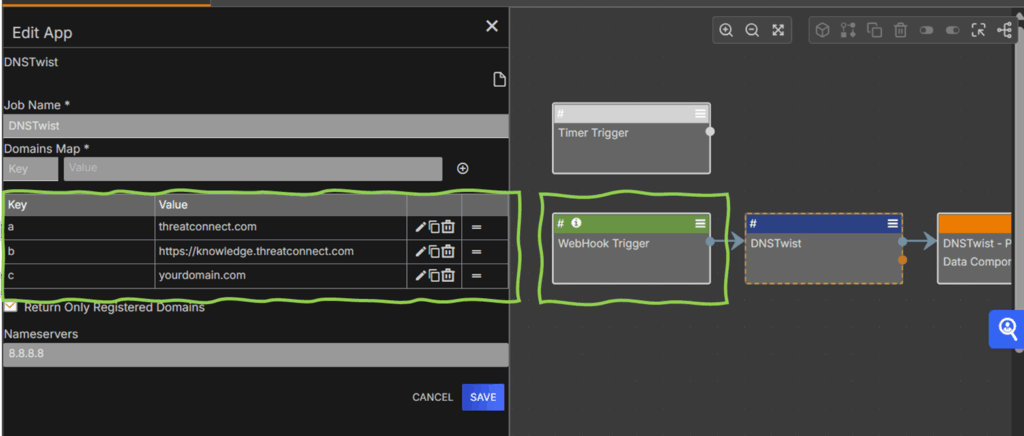Click the key cell b

[x=79, y=251]
